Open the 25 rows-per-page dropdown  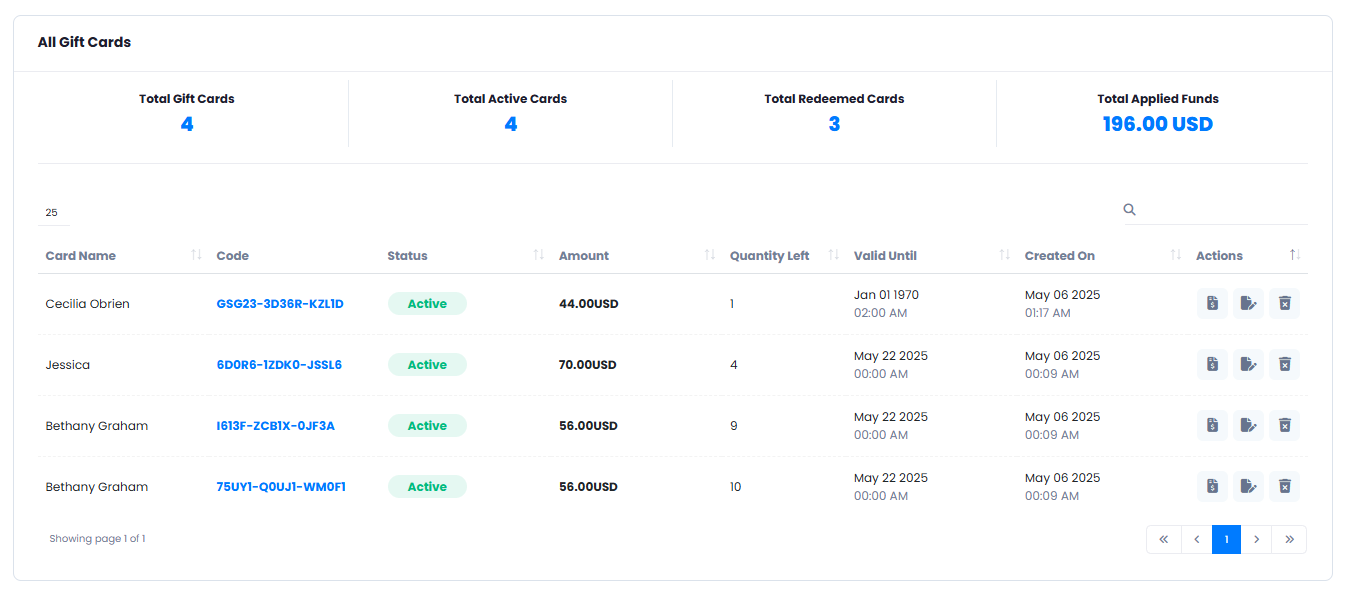54,212
